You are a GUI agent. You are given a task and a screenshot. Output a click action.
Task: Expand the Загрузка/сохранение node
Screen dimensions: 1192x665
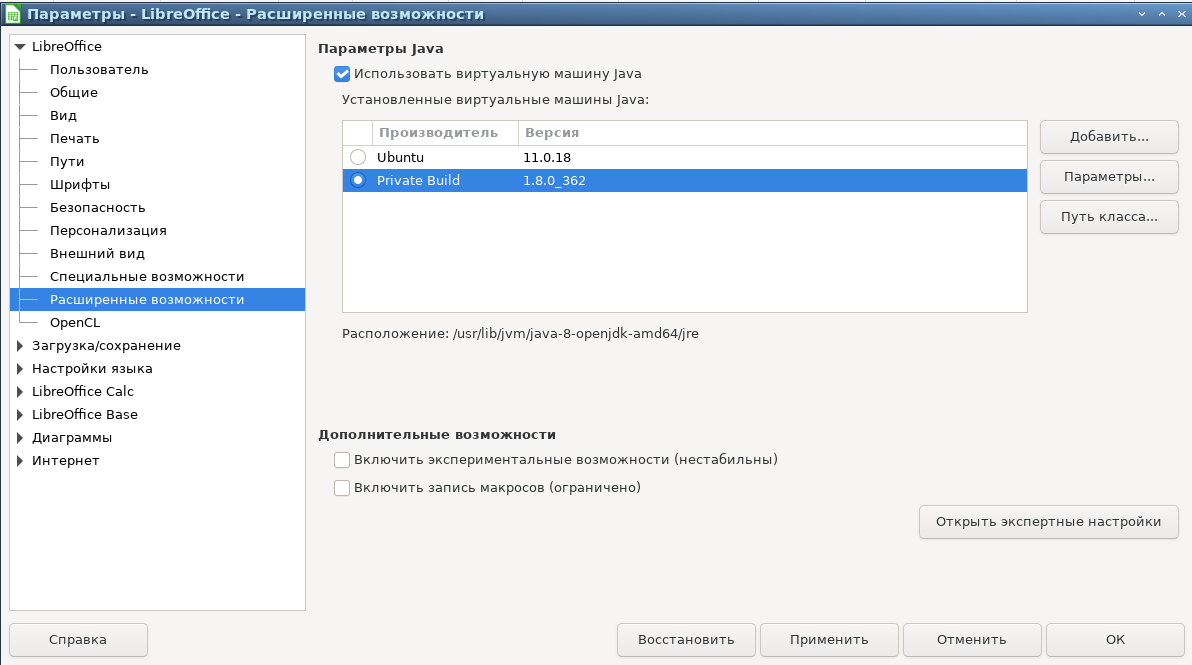[x=21, y=346]
